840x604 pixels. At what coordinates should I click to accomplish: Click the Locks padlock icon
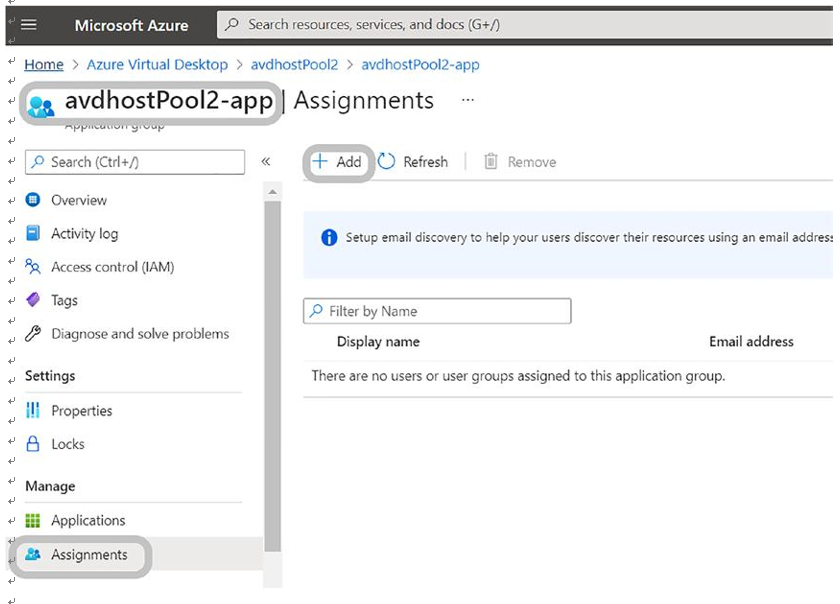[x=33, y=444]
